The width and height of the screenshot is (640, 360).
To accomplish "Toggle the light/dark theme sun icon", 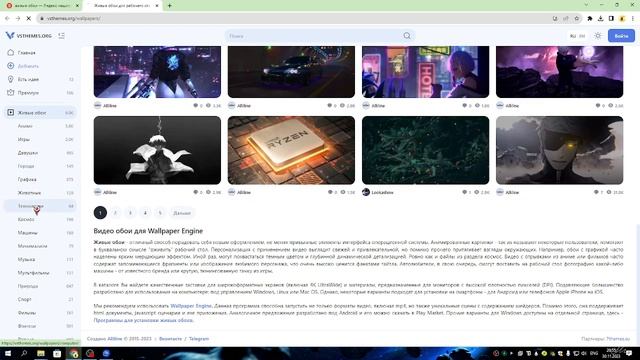I will tap(598, 36).
